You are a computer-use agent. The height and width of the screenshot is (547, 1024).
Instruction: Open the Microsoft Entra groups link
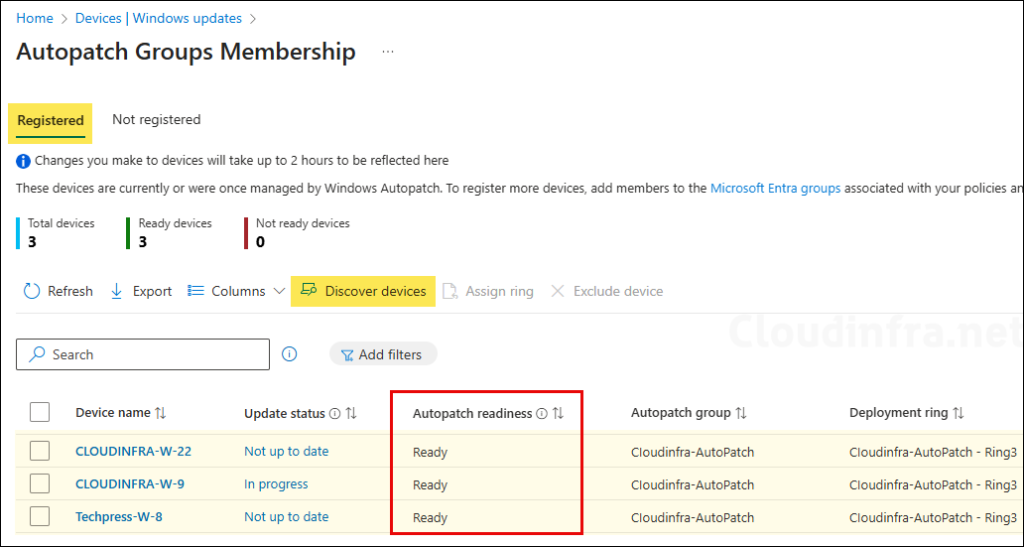pyautogui.click(x=775, y=187)
